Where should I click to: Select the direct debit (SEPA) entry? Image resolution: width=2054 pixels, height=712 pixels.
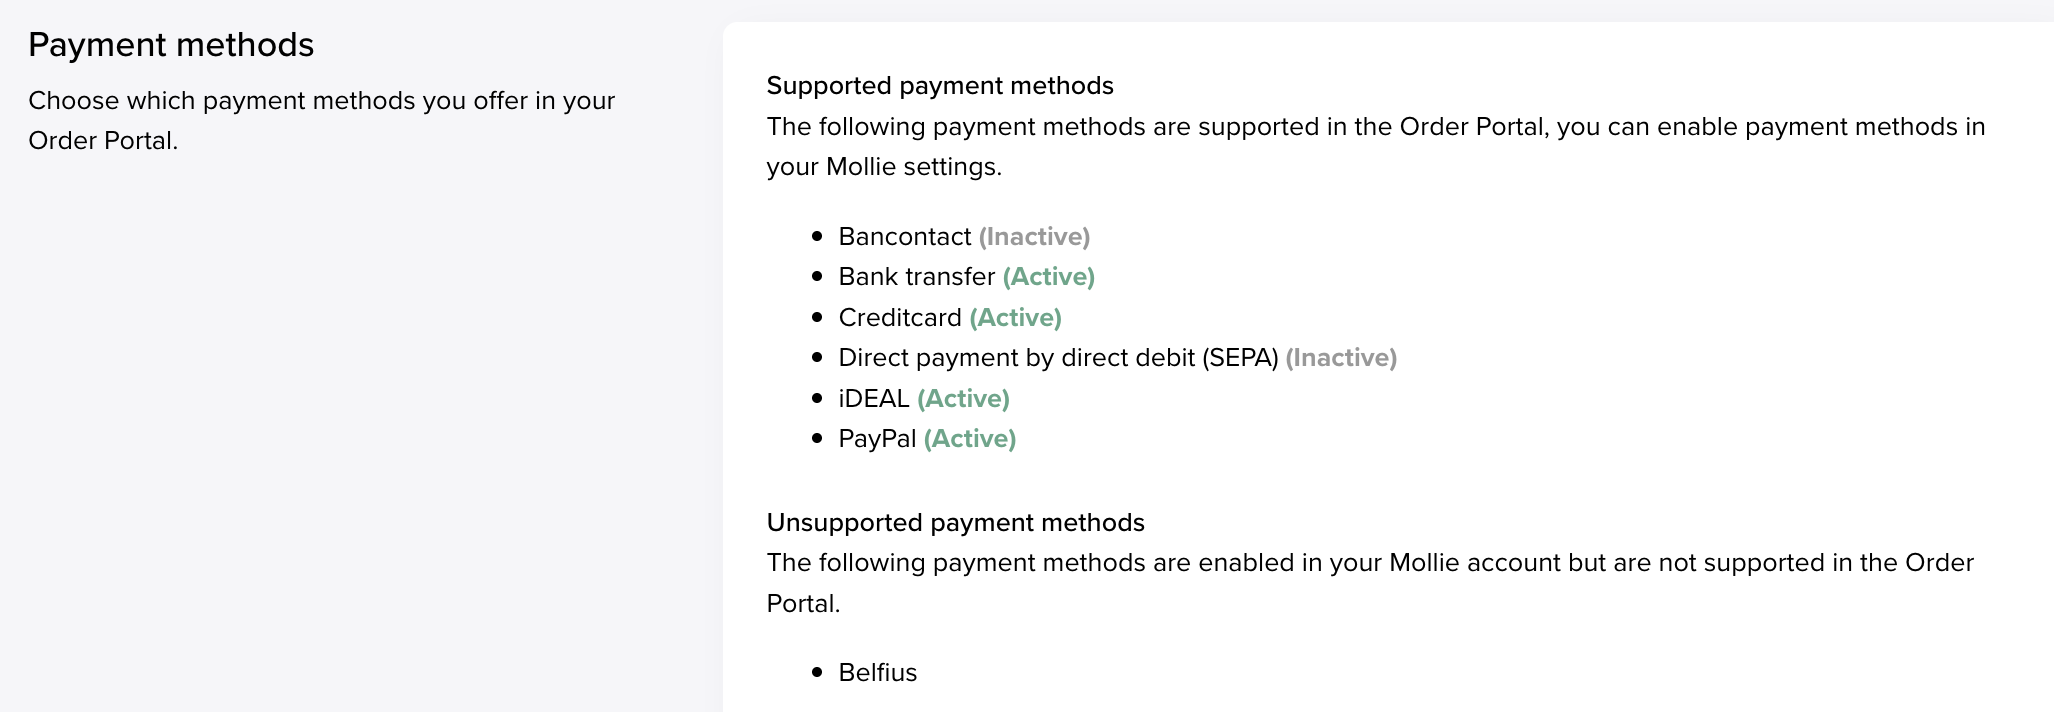coord(1059,358)
